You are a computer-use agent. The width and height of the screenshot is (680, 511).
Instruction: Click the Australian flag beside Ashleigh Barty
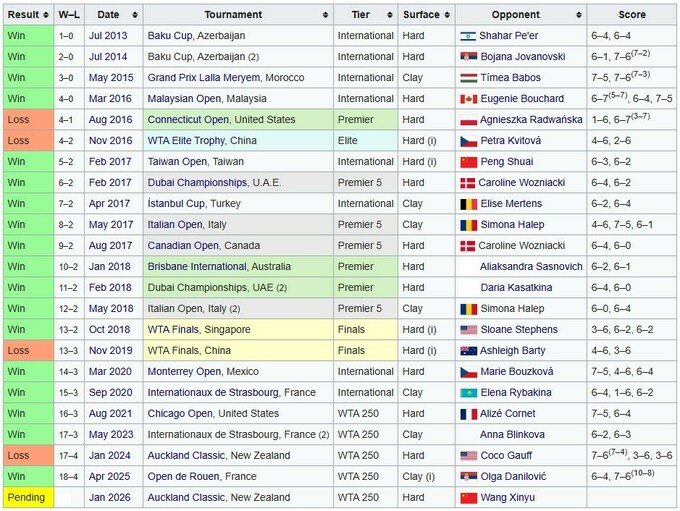pyautogui.click(x=468, y=351)
